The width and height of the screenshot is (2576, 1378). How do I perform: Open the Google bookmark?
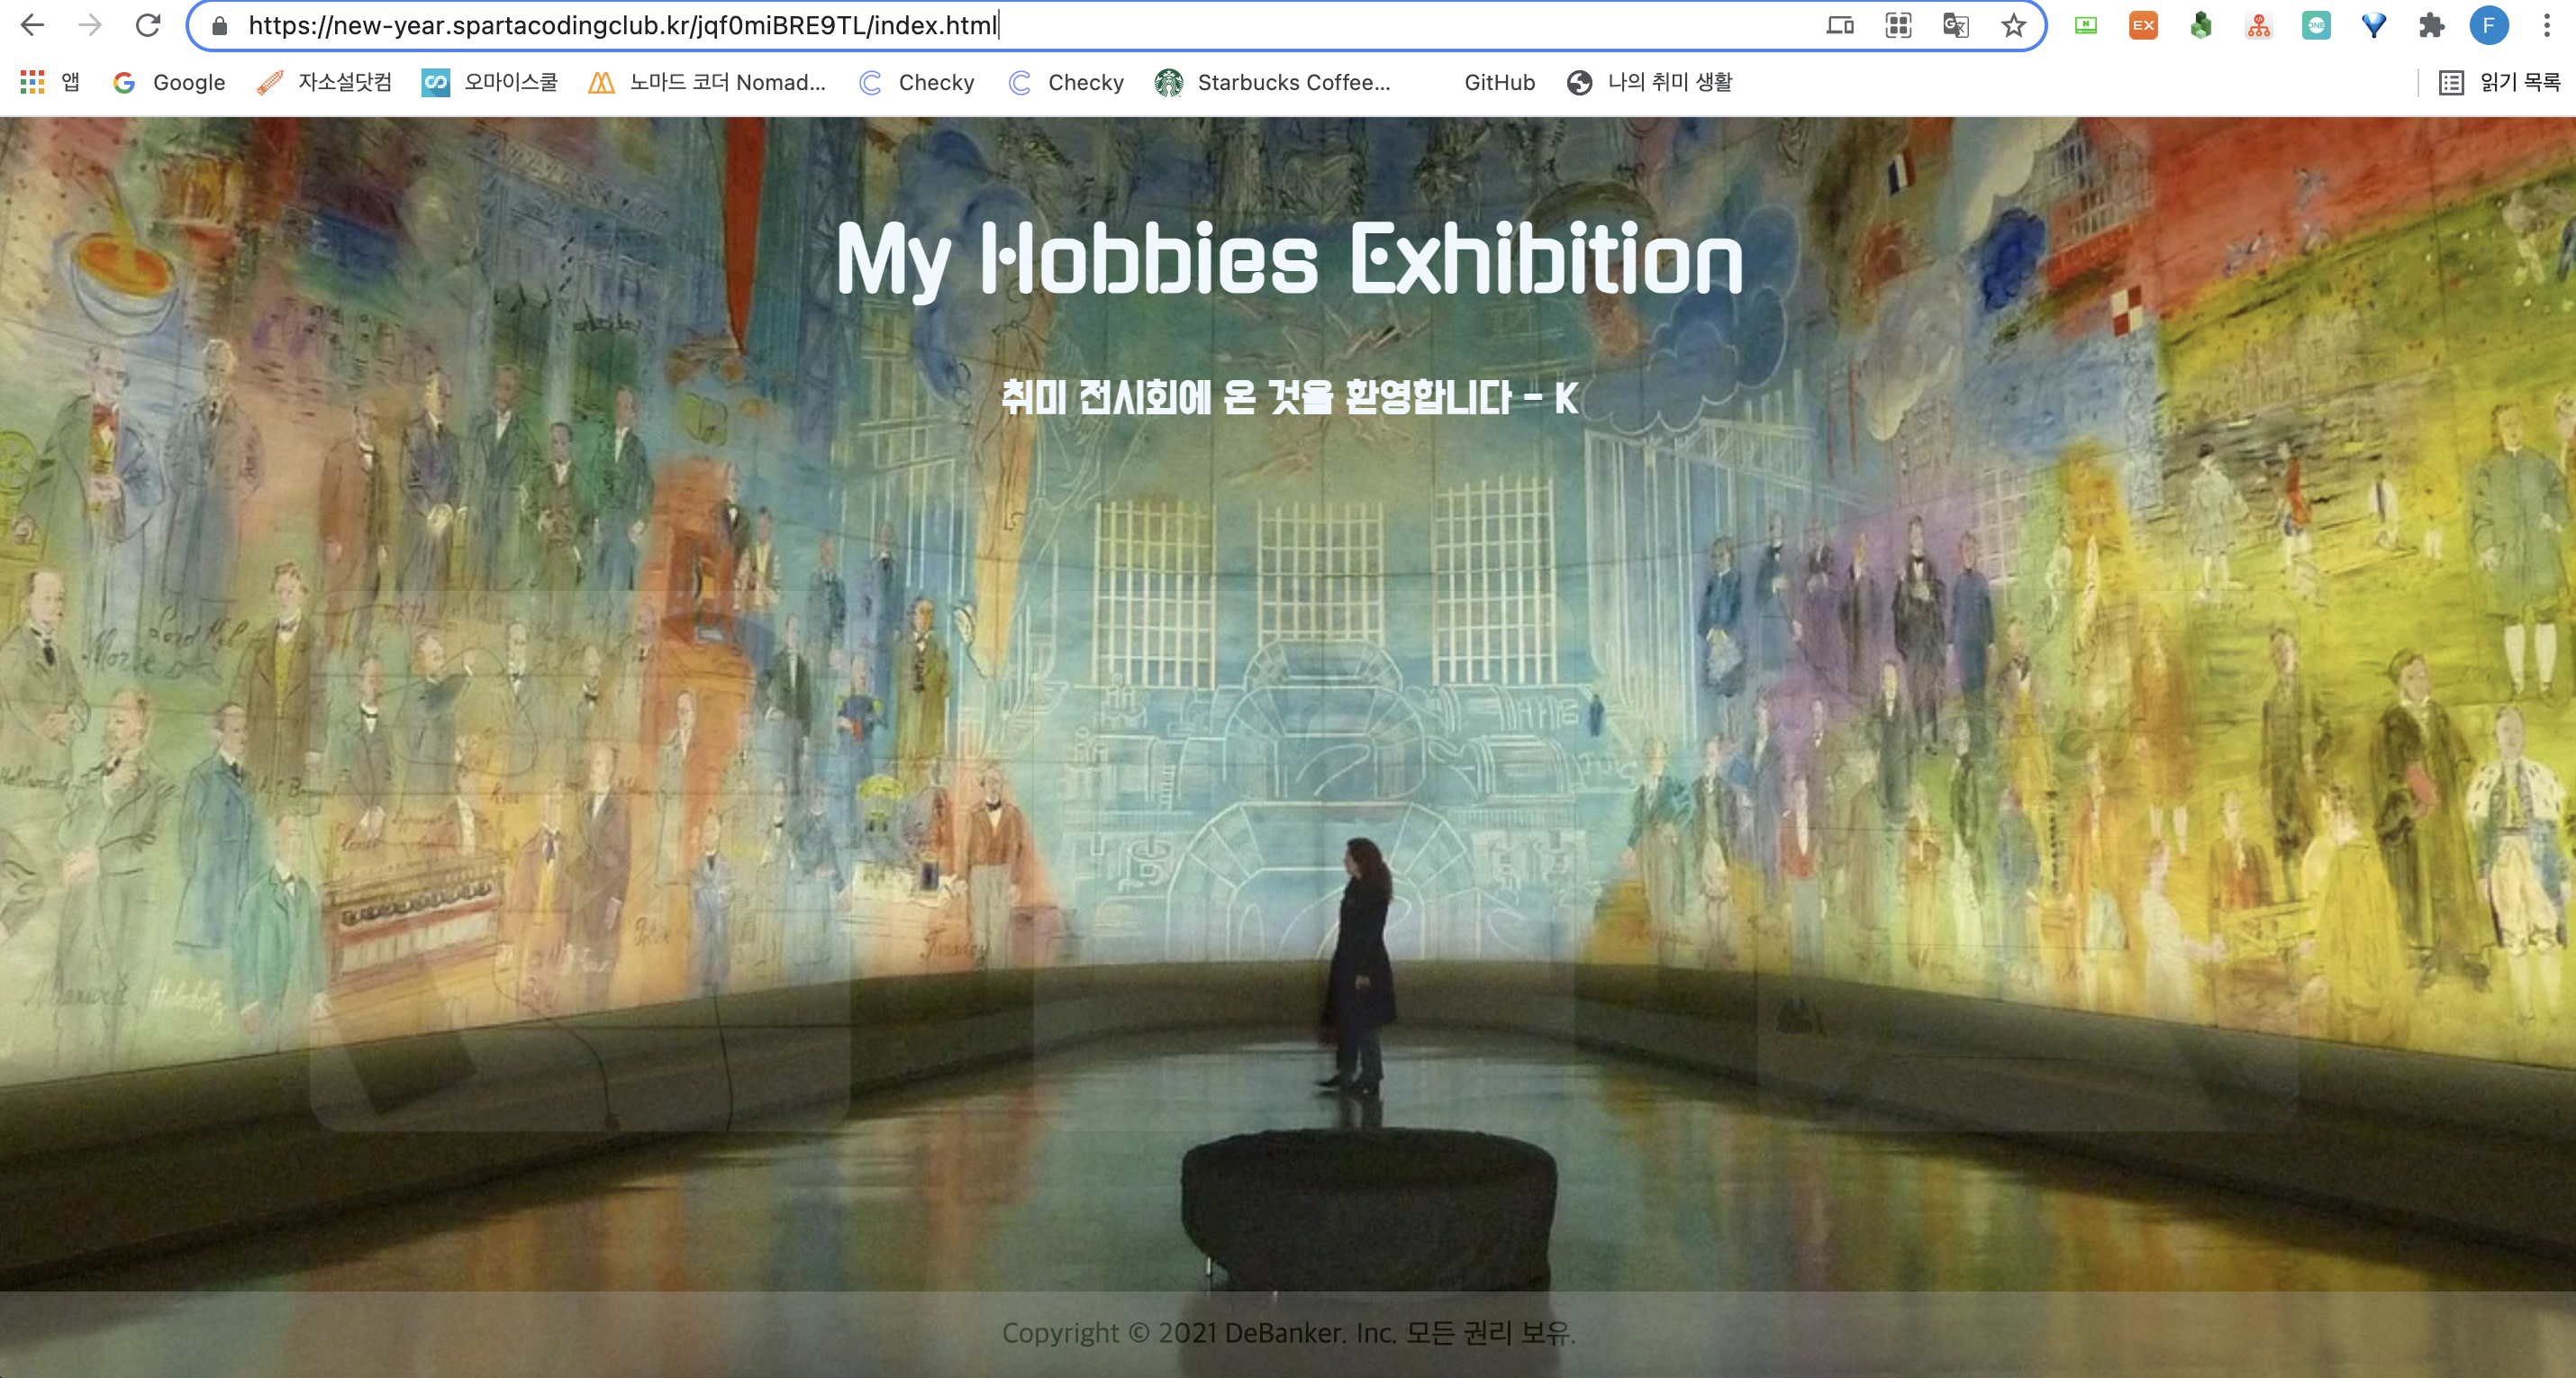point(169,82)
